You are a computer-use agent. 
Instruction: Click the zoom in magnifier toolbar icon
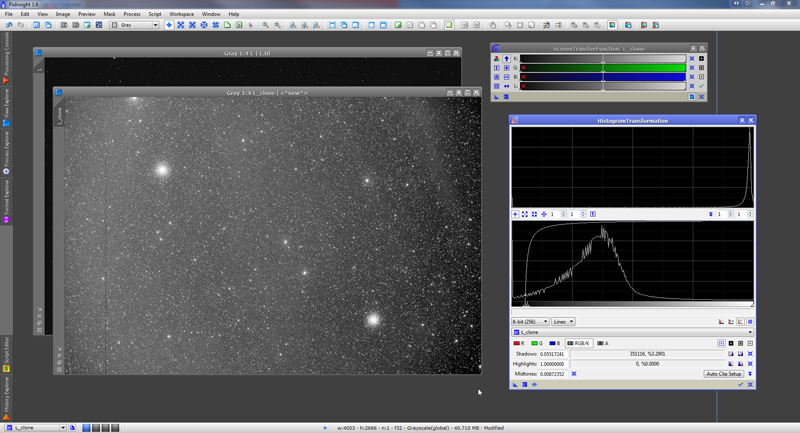[265, 24]
